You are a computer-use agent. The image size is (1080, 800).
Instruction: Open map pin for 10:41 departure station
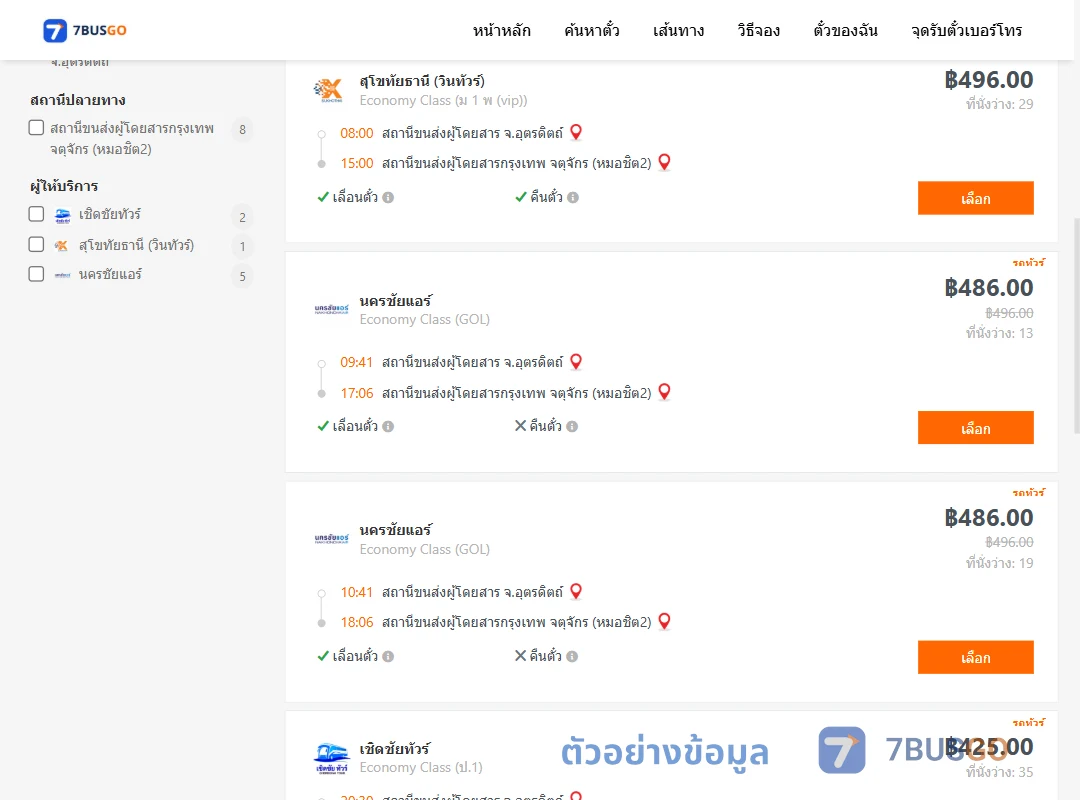pyautogui.click(x=577, y=591)
